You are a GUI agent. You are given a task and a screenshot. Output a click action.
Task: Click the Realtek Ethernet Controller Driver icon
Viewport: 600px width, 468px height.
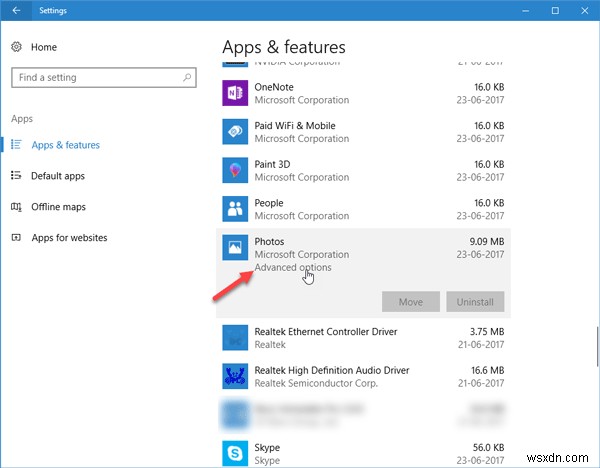pyautogui.click(x=235, y=338)
